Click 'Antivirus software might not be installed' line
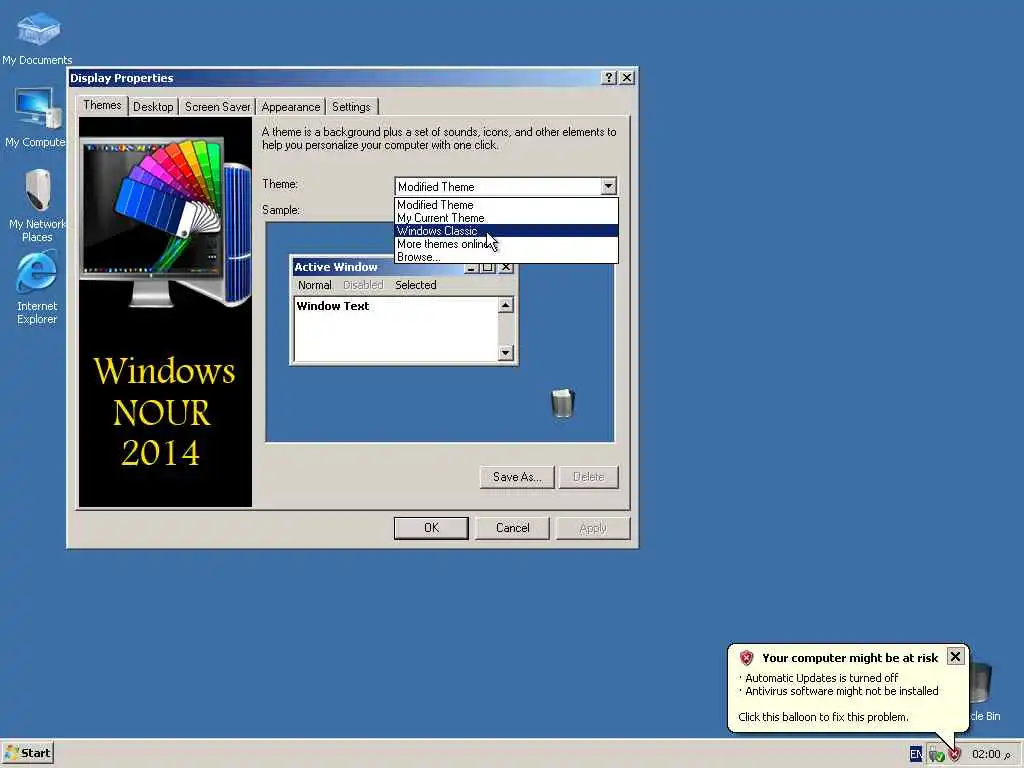The height and width of the screenshot is (768, 1024). 841,691
